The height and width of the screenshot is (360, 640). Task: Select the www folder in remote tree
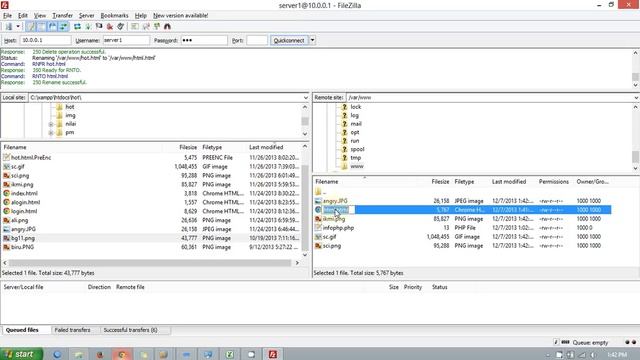tap(357, 166)
